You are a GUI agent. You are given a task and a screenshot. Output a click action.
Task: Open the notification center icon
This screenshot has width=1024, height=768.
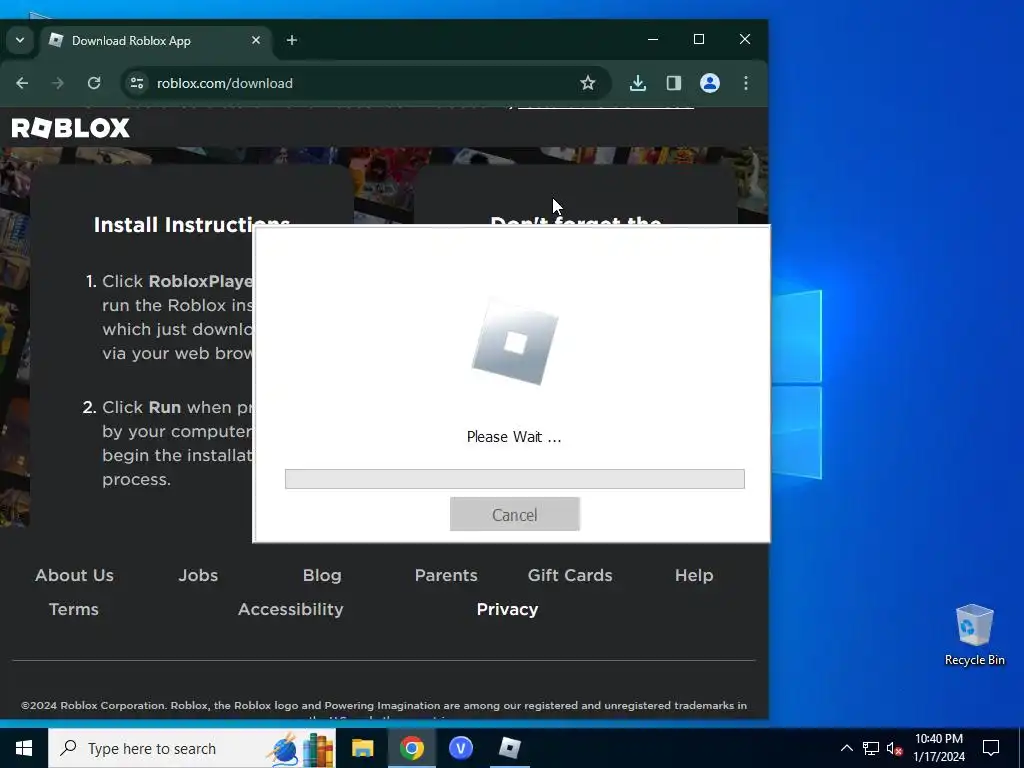(x=991, y=748)
